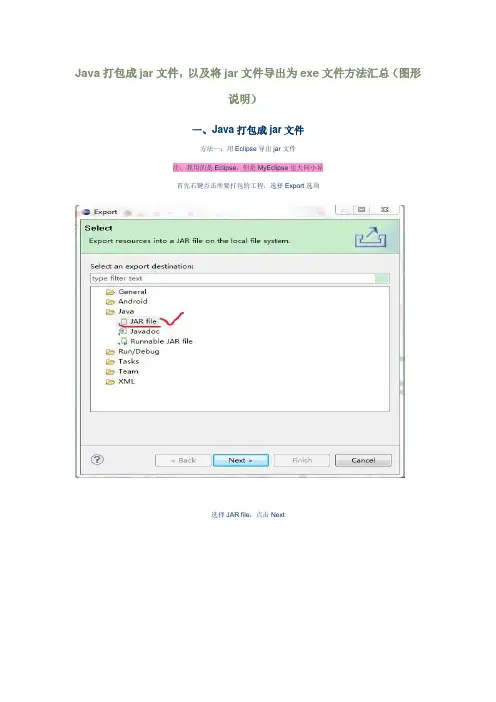Click the Run/Debug folder icon
The width and height of the screenshot is (496, 702).
110,352
